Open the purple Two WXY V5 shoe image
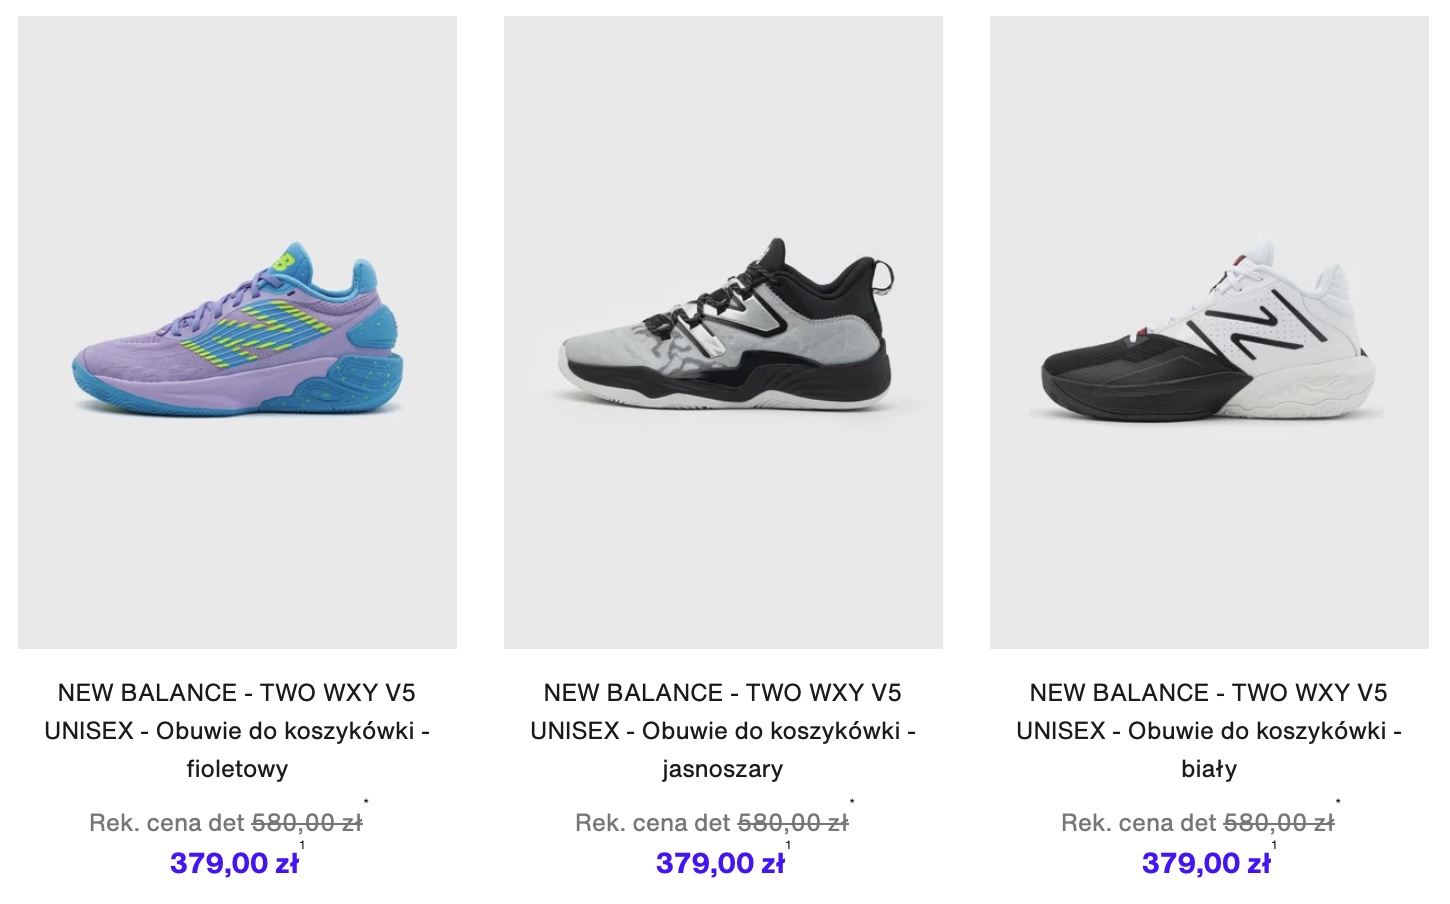 click(237, 332)
